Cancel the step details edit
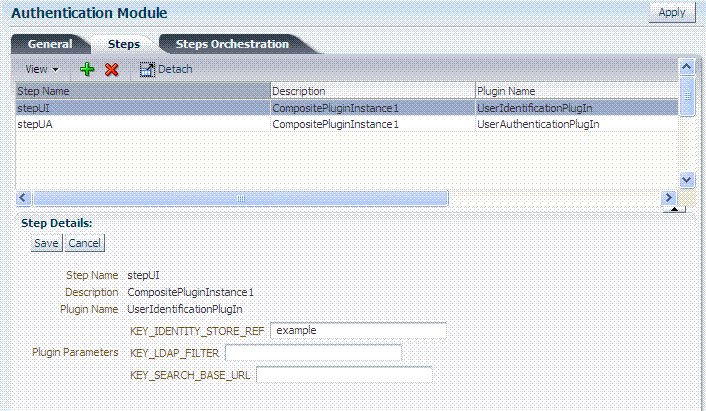 point(84,243)
